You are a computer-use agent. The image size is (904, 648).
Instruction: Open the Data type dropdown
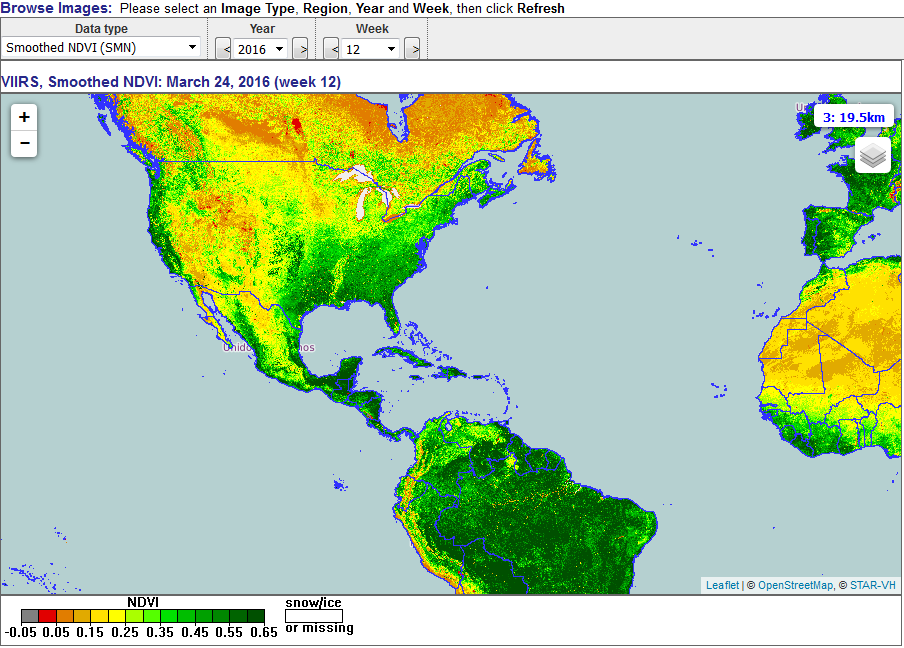[101, 47]
